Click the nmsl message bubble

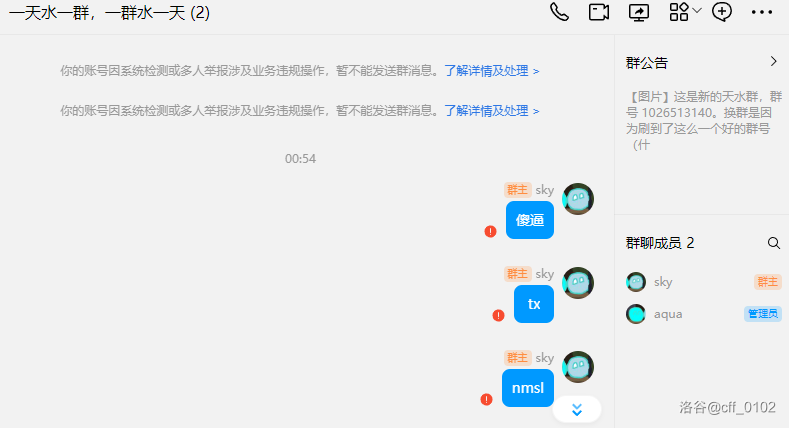[x=528, y=388]
